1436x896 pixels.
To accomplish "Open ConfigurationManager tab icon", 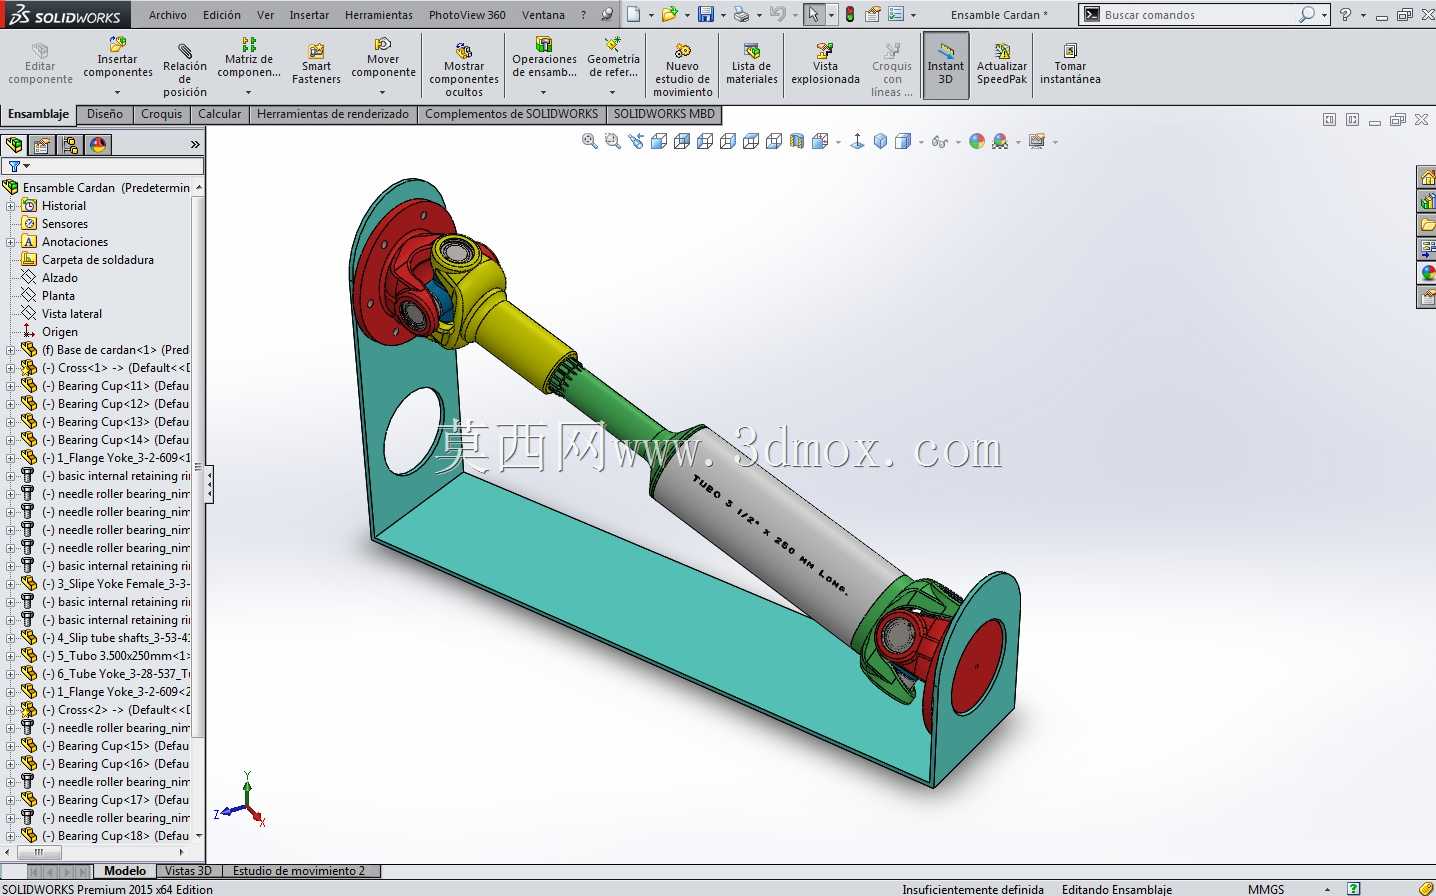I will (x=70, y=144).
